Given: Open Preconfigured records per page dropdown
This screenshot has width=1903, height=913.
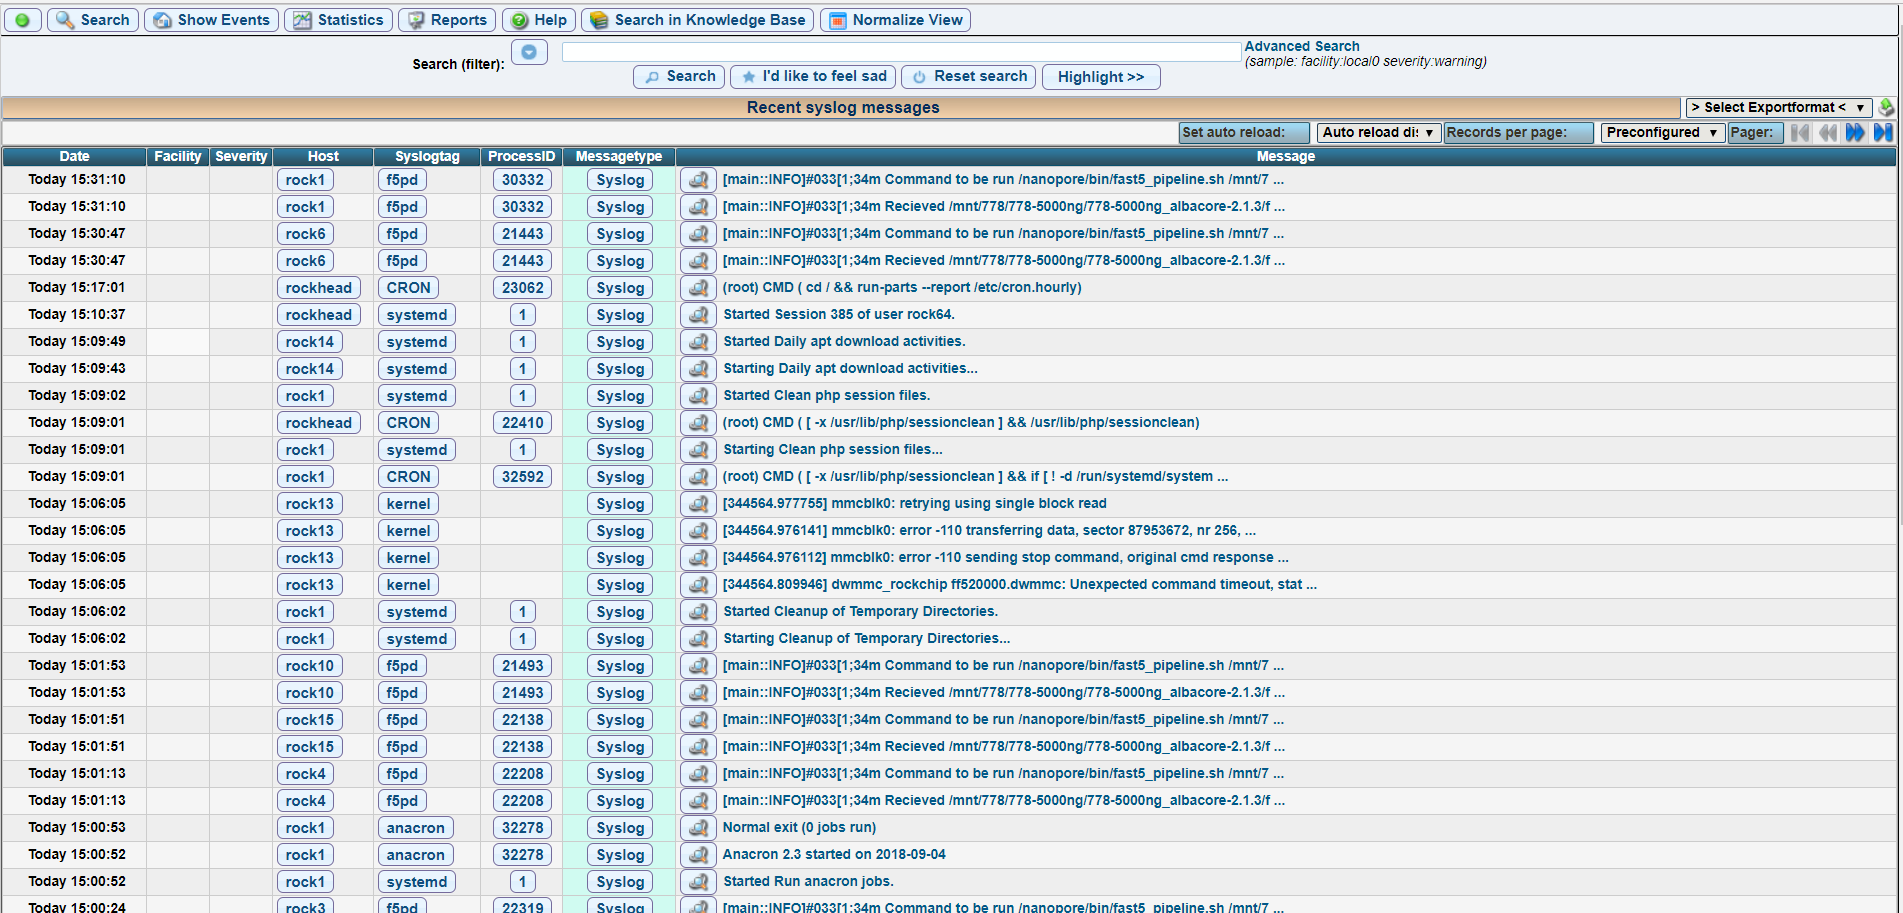Looking at the screenshot, I should [x=1661, y=133].
